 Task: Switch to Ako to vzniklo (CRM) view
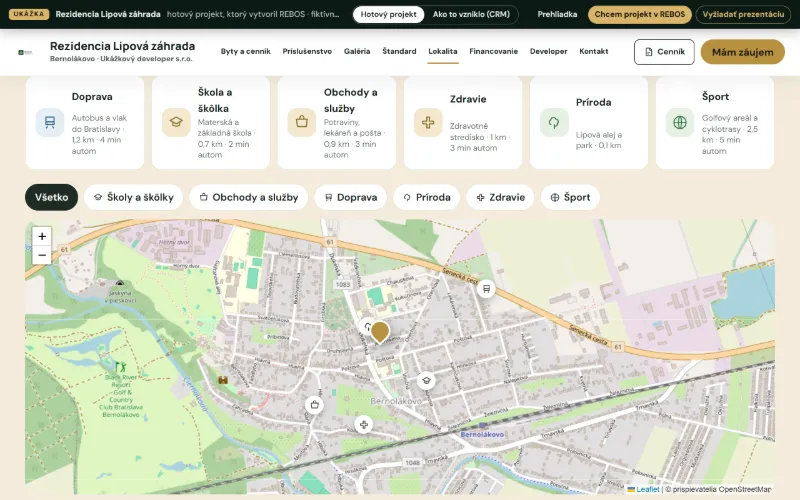[471, 14]
